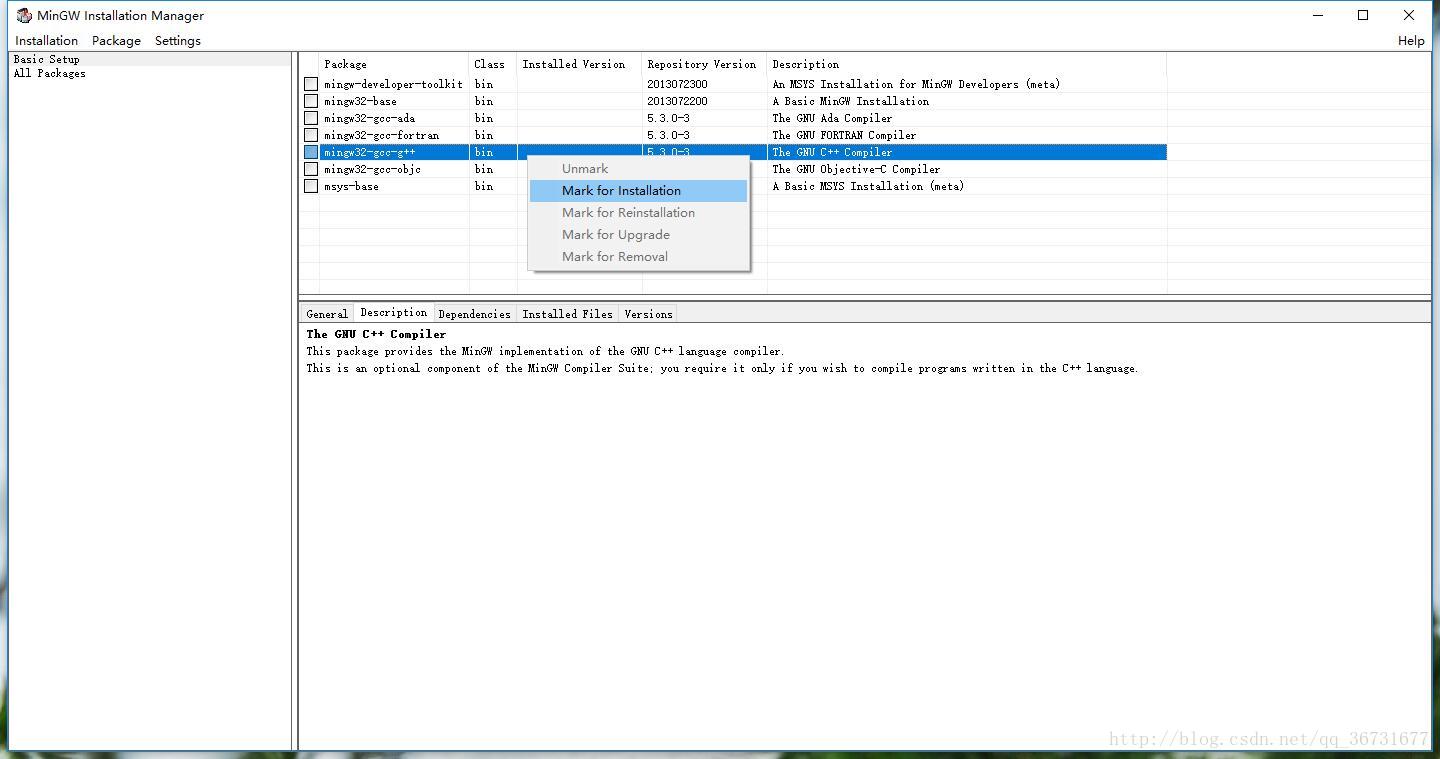Screen dimensions: 1440x759
Task: Minimize the MinGW Installation Manager window
Action: [1317, 15]
